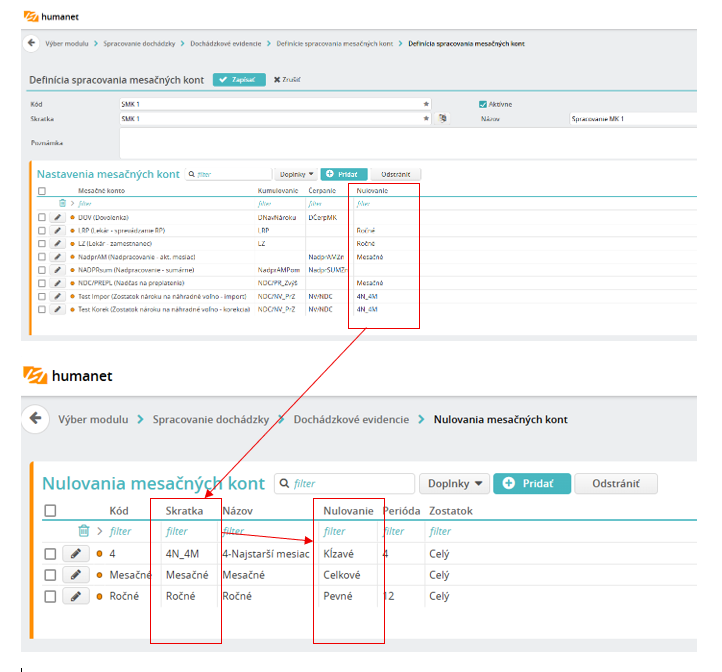Image resolution: width=722 pixels, height=672 pixels.
Task: Open Definície spracovania mesačných kont breadcrumb
Action: click(x=335, y=43)
